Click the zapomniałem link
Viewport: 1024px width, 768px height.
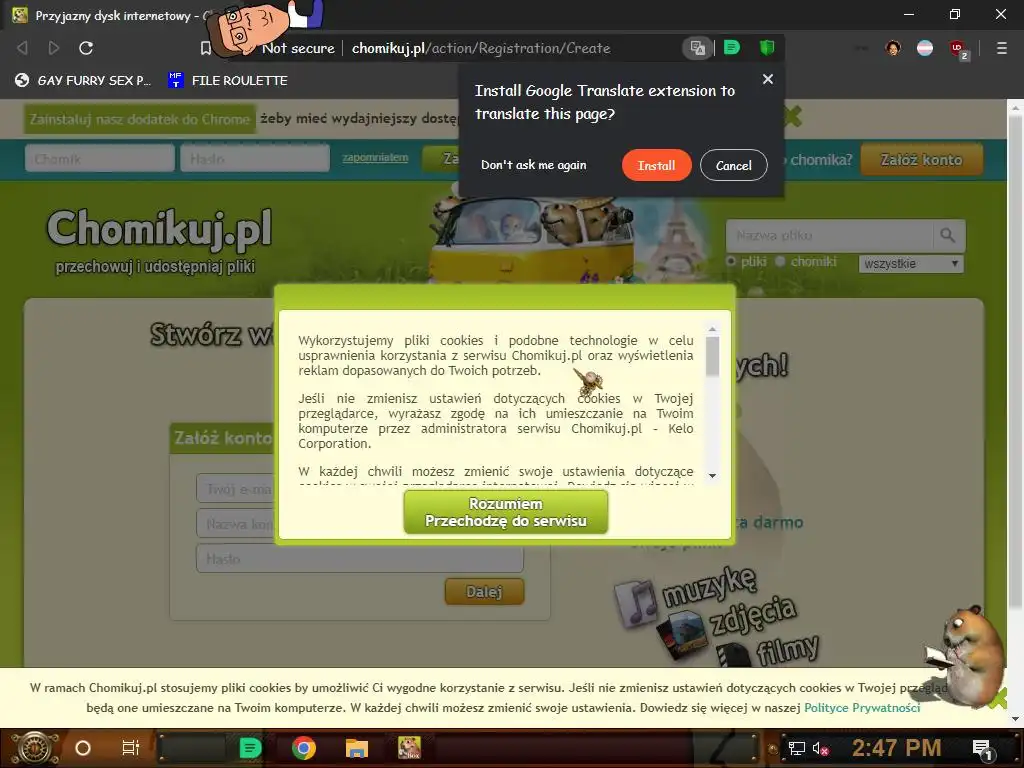click(376, 157)
